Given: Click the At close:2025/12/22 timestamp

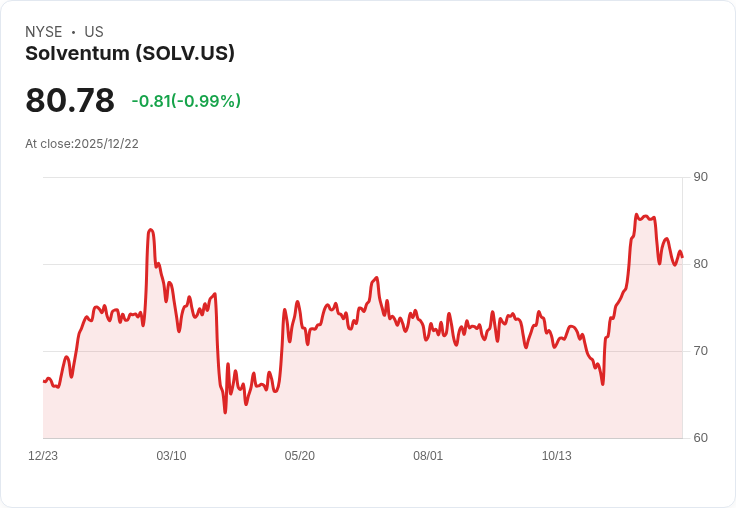Looking at the screenshot, I should [82, 144].
